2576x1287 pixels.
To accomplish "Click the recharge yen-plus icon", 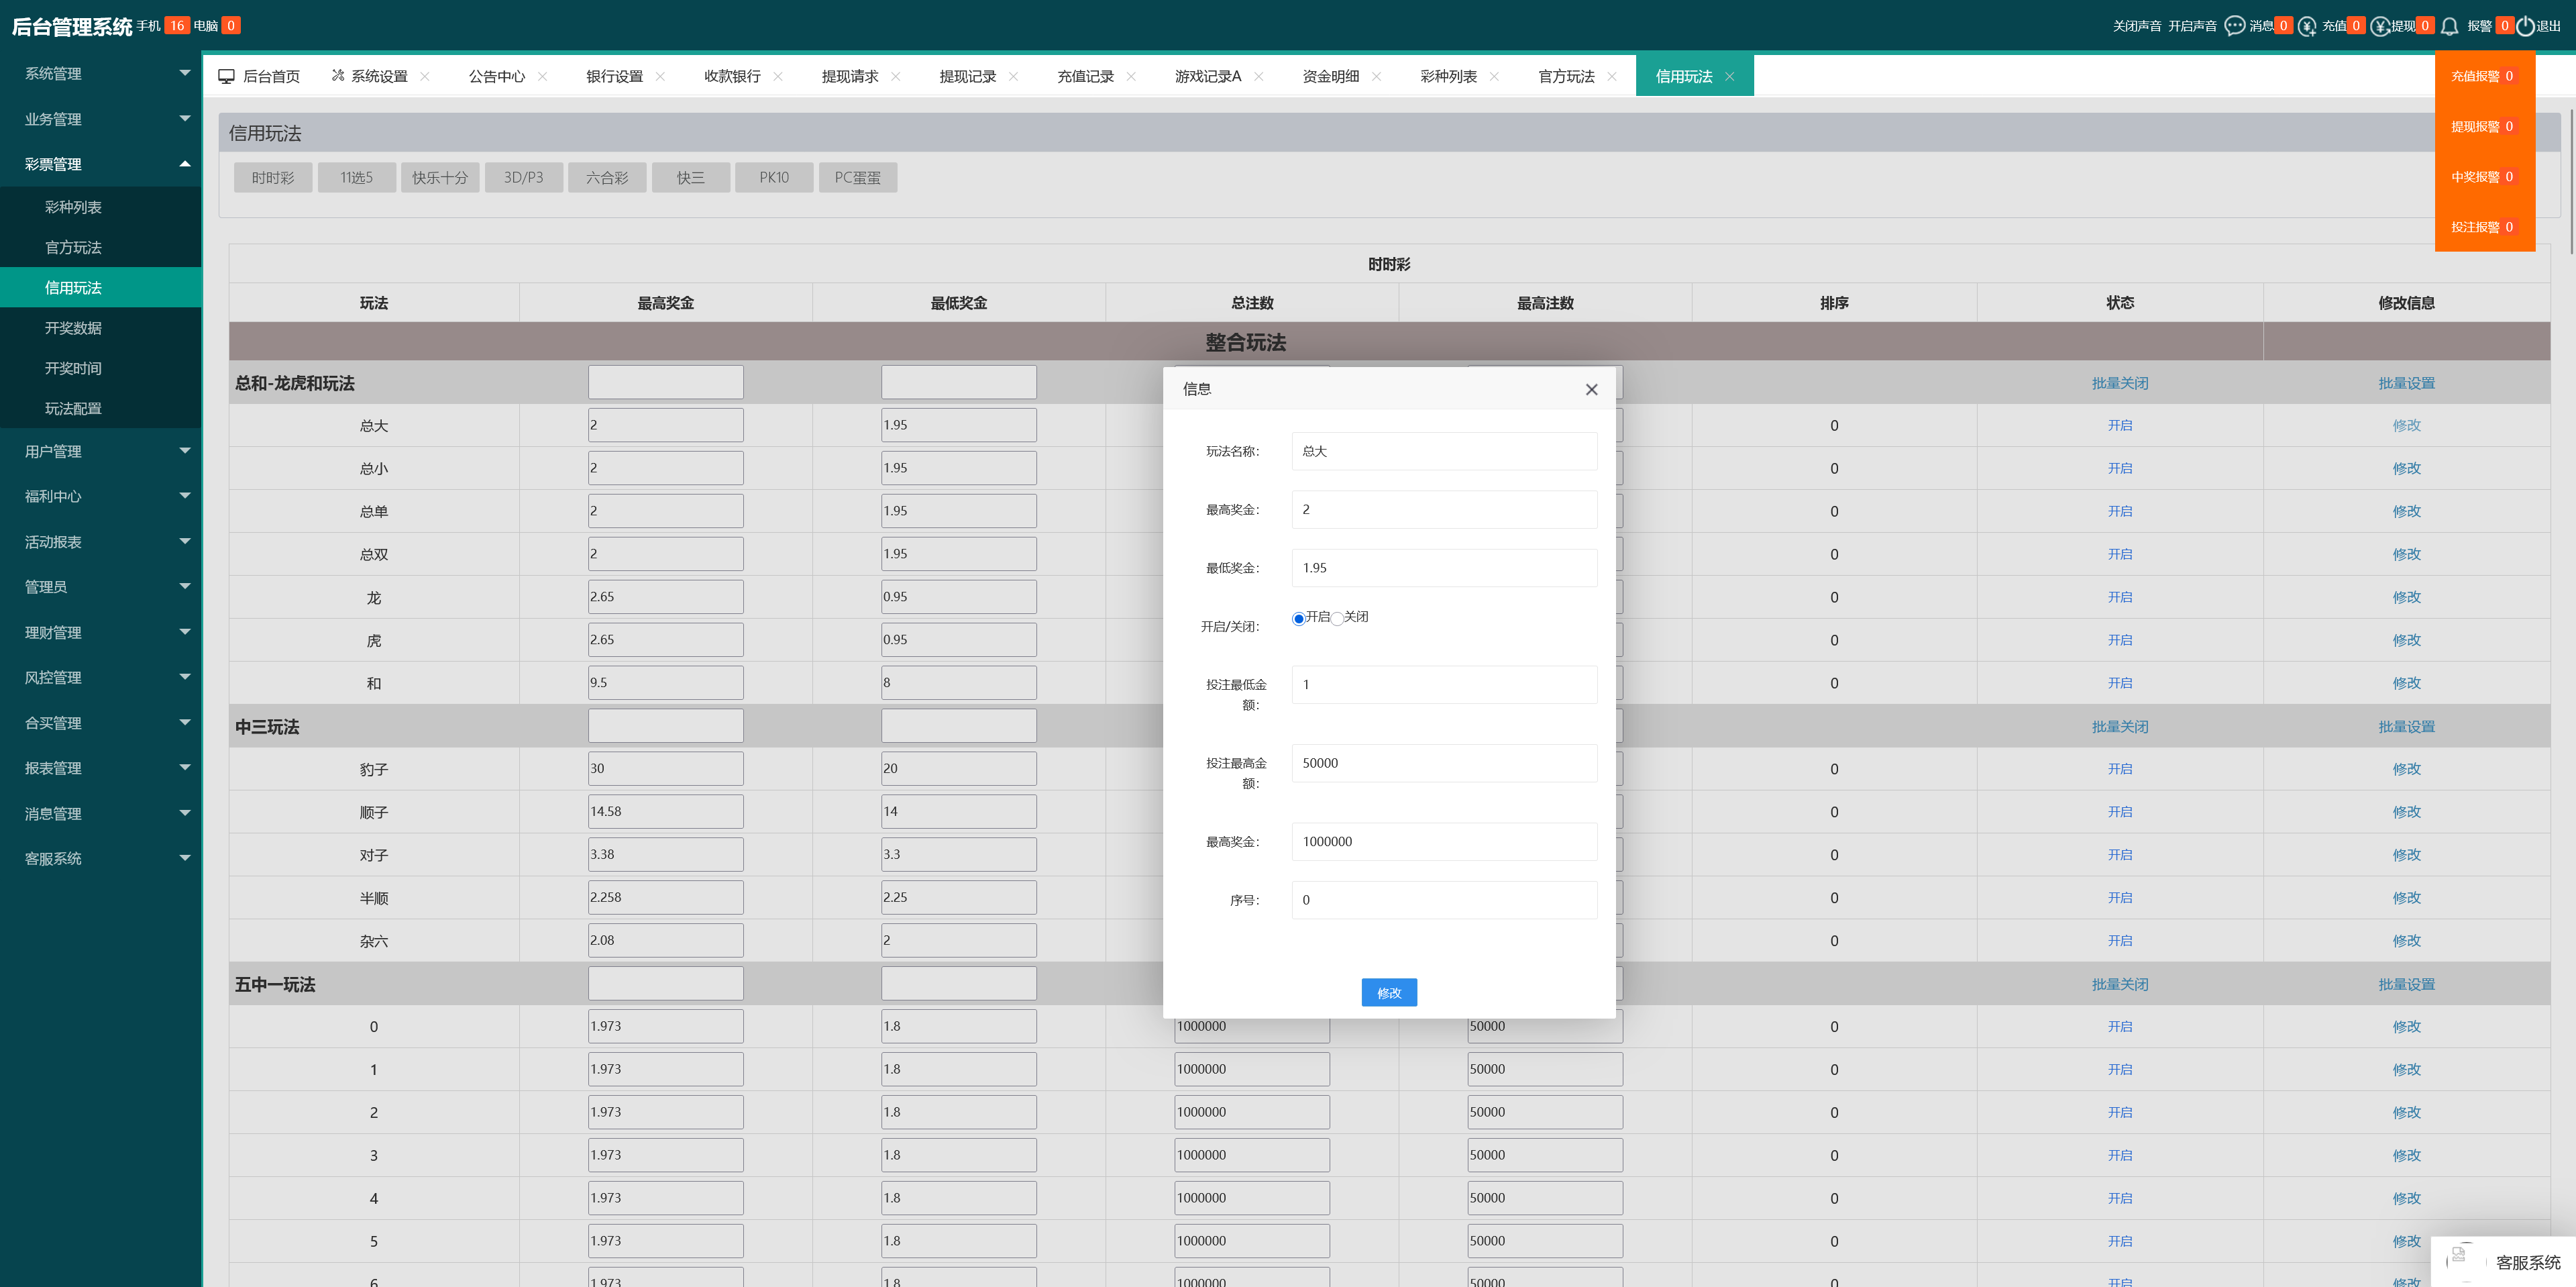I will (x=2307, y=26).
